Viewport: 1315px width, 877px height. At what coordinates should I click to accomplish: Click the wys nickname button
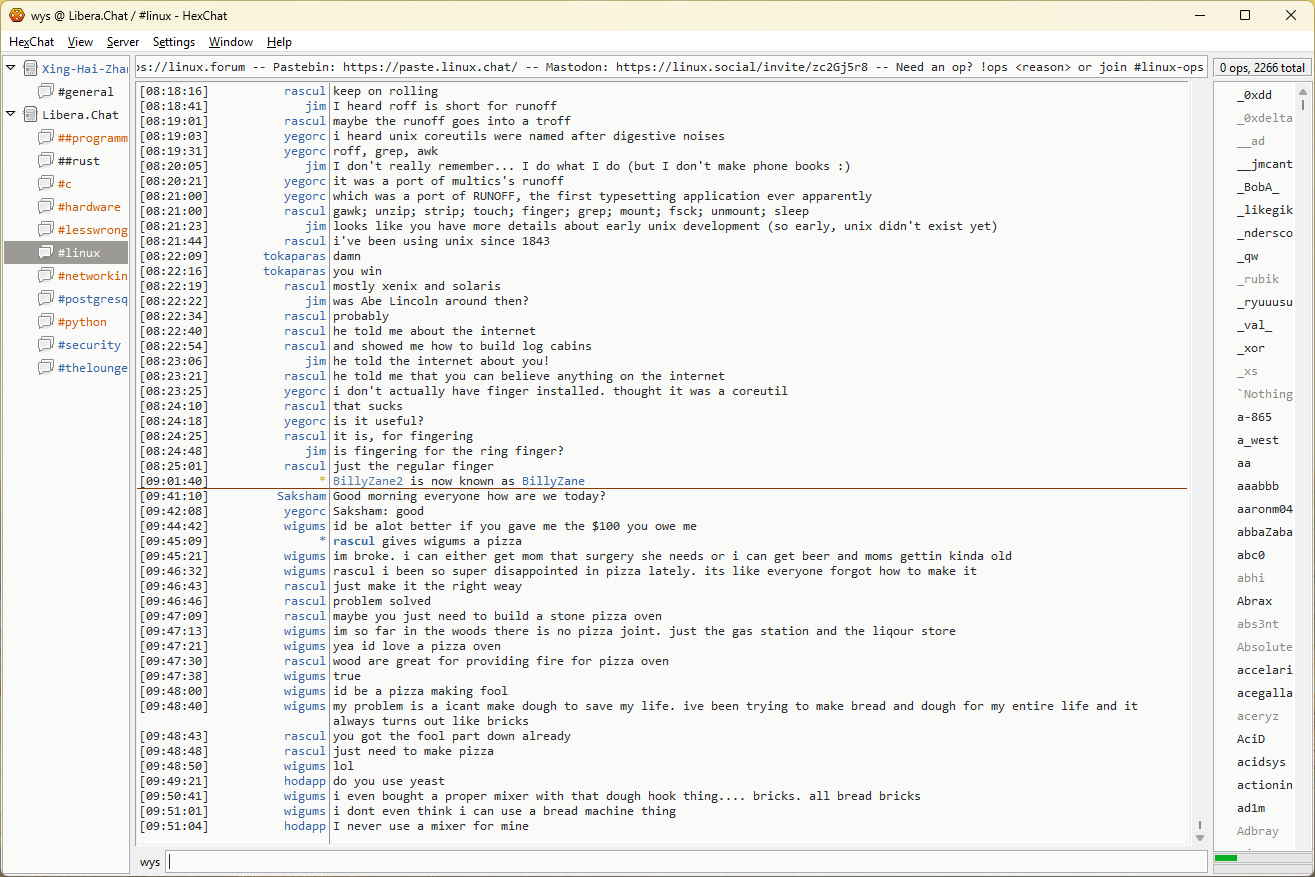pos(150,862)
